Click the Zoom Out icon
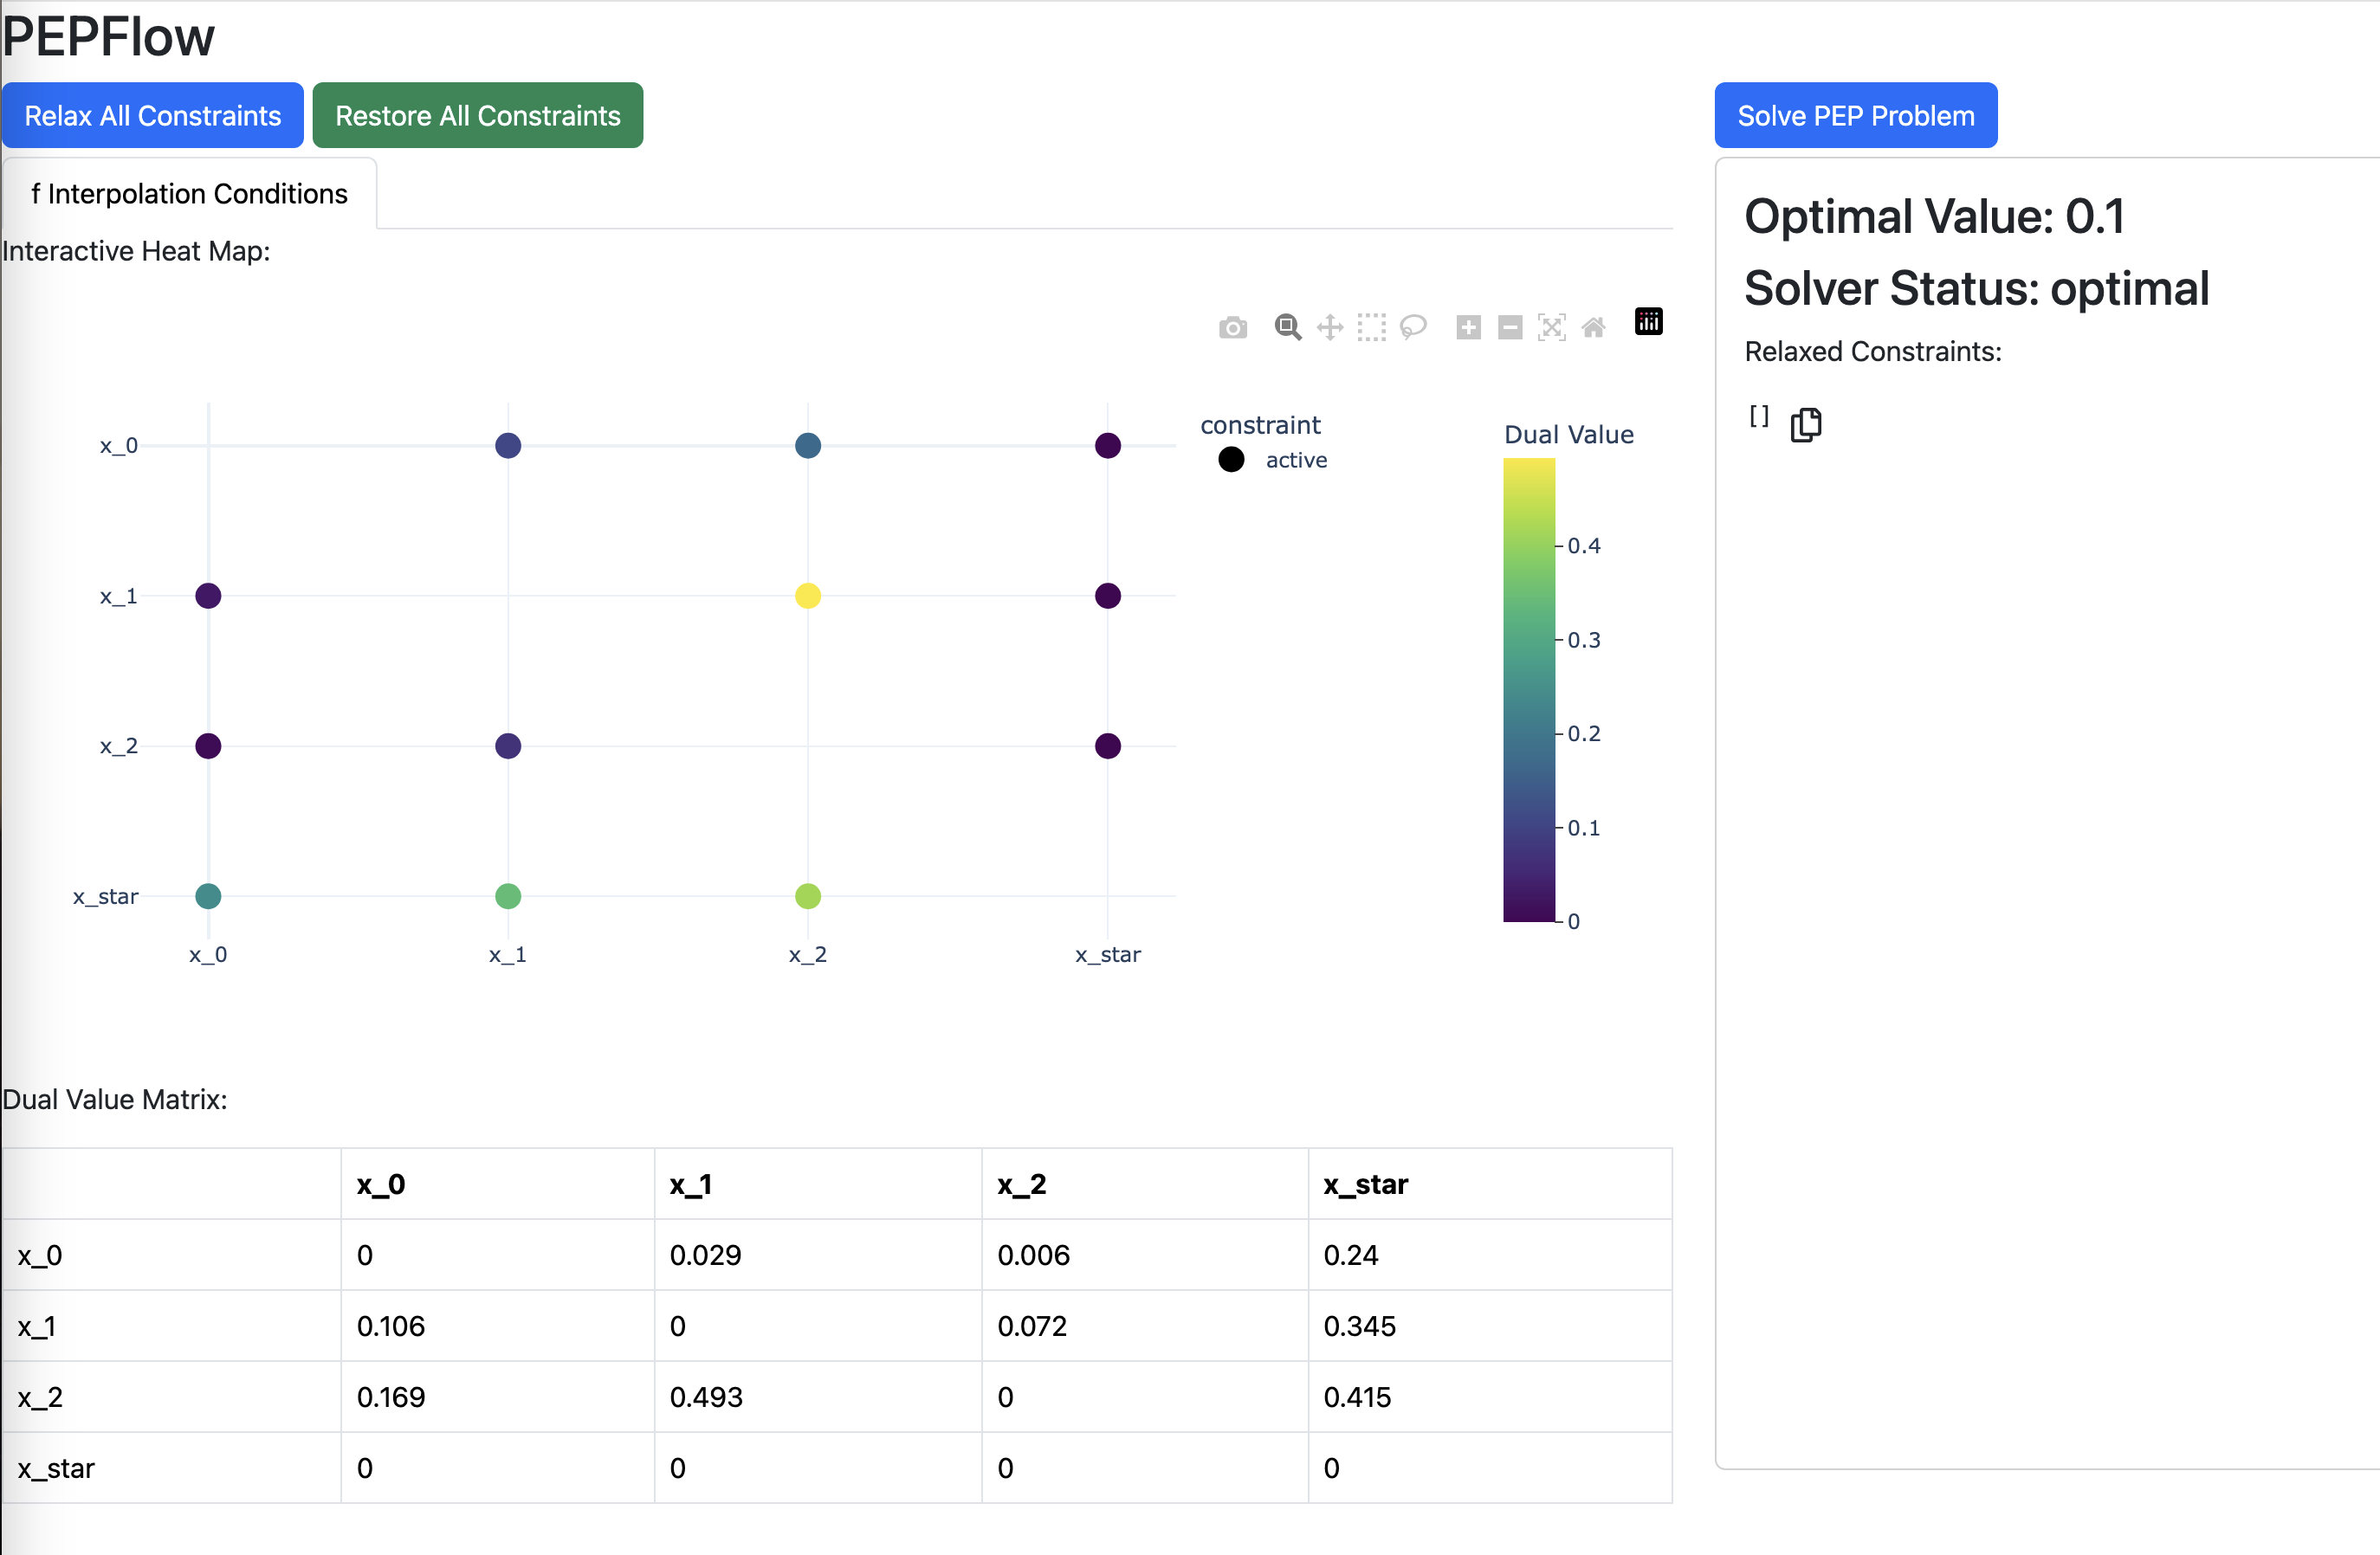 (x=1510, y=327)
